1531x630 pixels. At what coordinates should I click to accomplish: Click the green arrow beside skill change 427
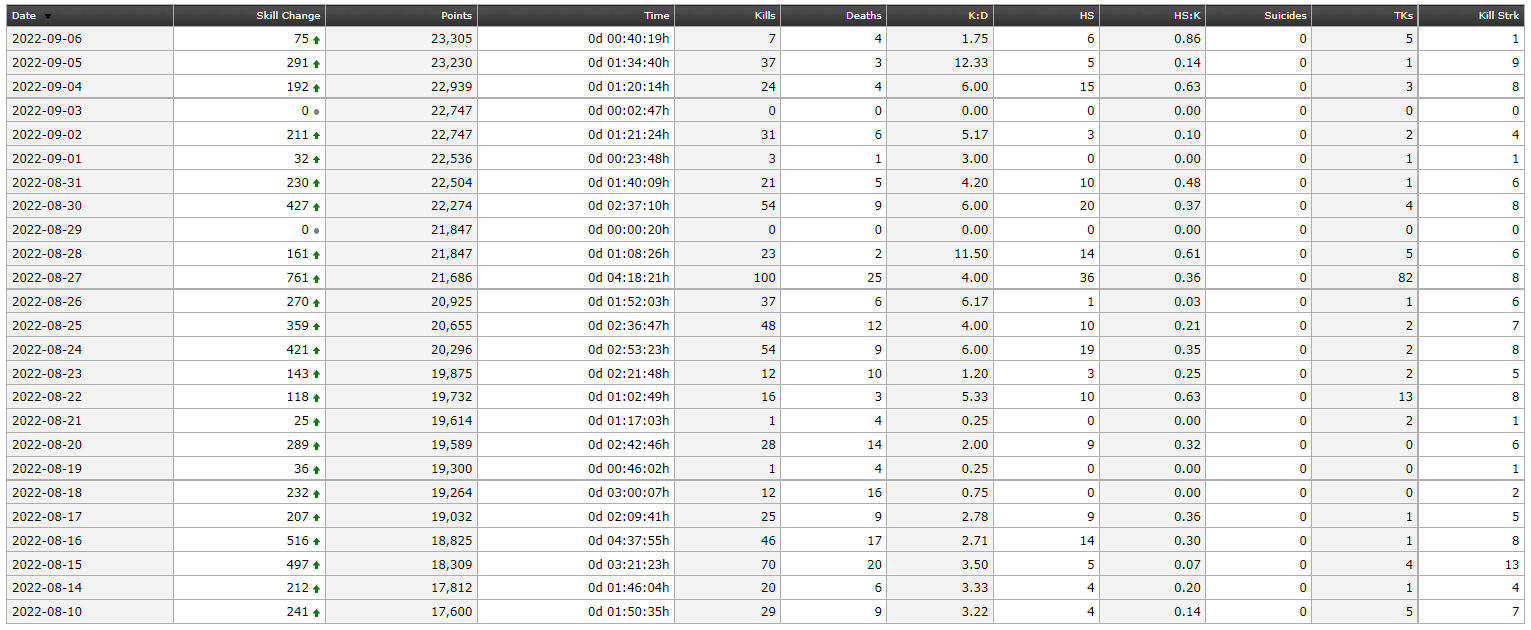point(317,207)
